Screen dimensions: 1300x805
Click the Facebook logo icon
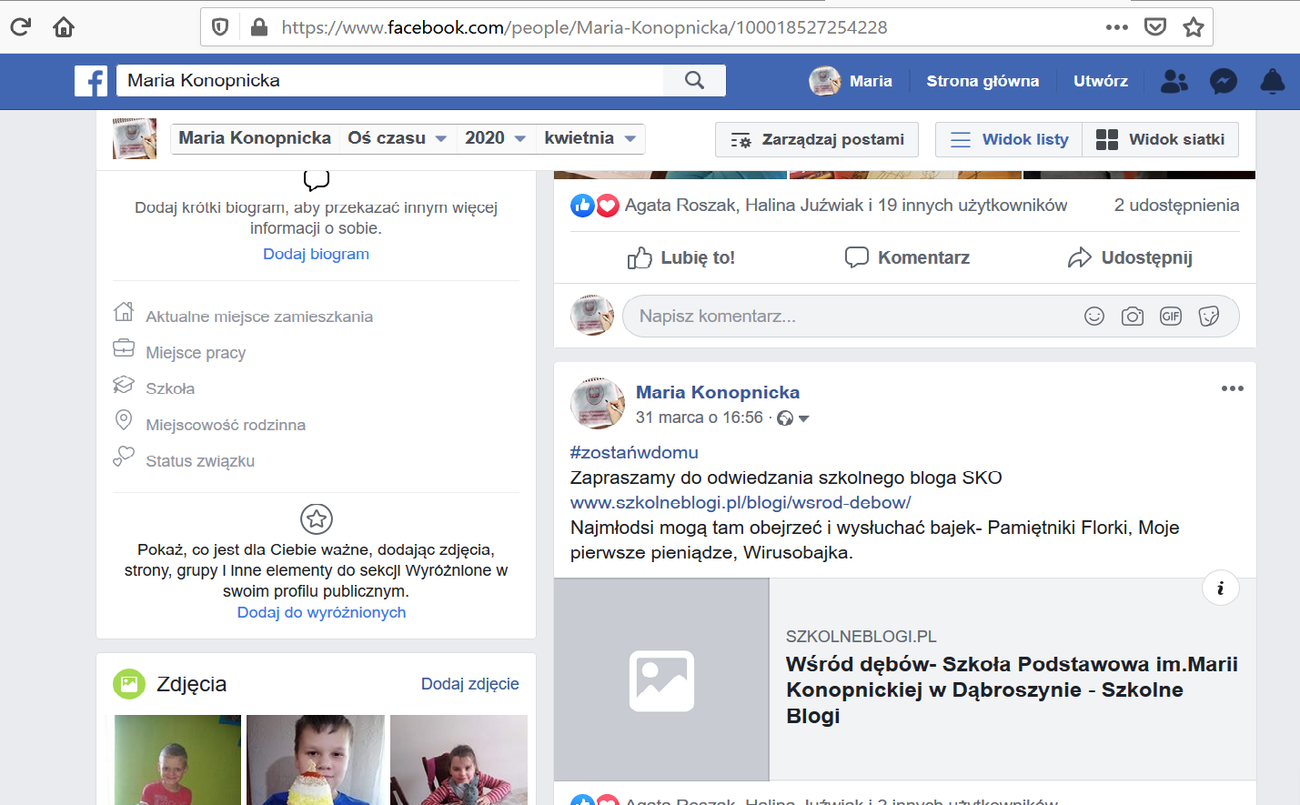tap(91, 81)
